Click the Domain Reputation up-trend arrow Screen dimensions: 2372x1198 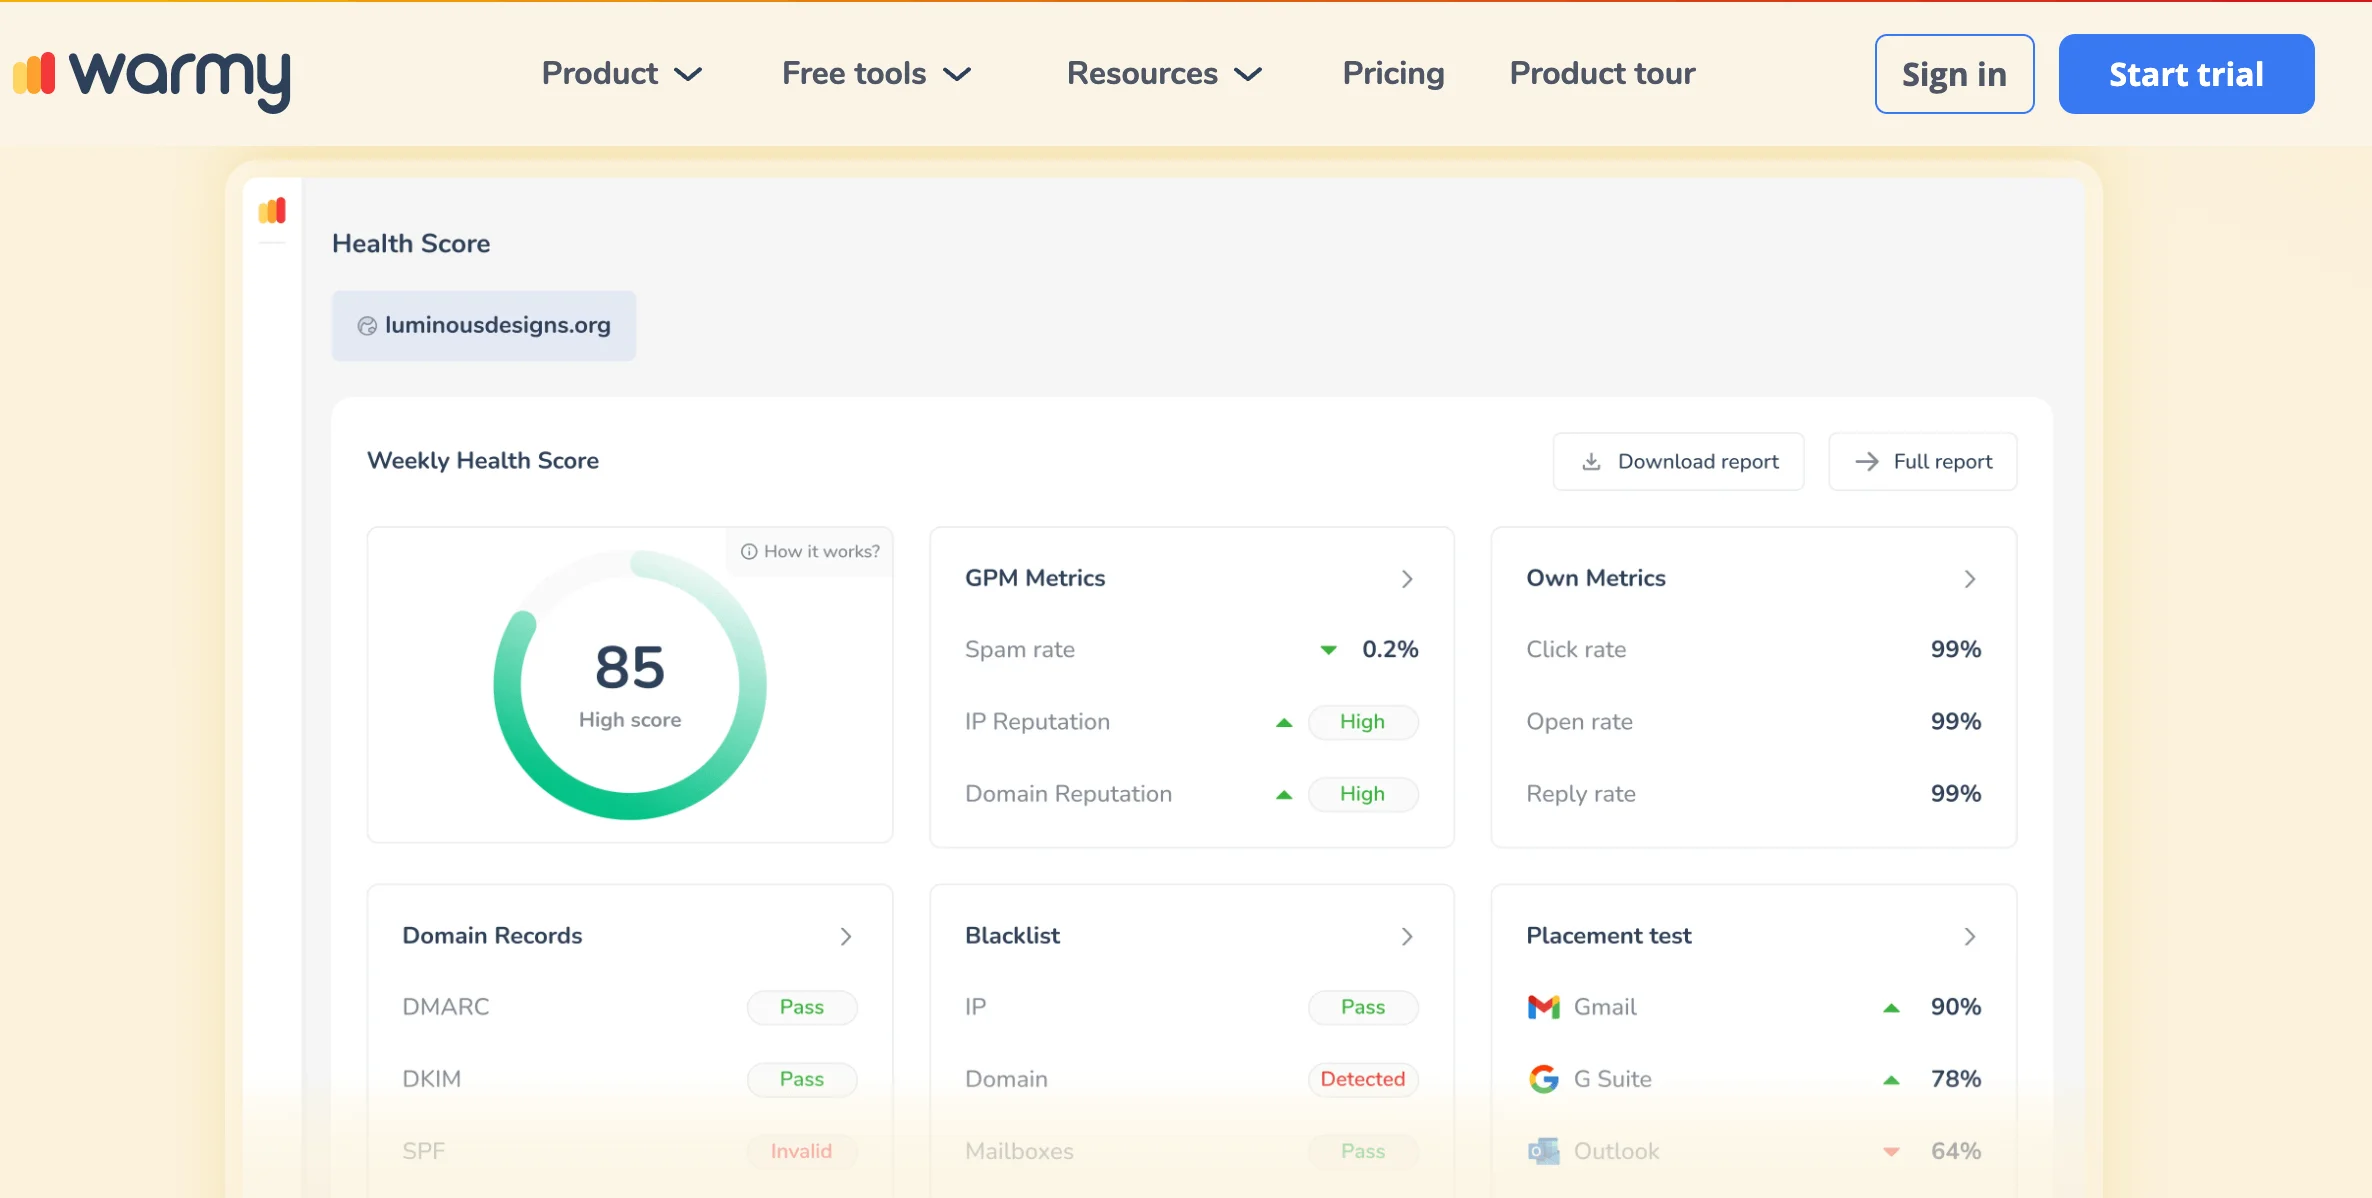click(1284, 795)
